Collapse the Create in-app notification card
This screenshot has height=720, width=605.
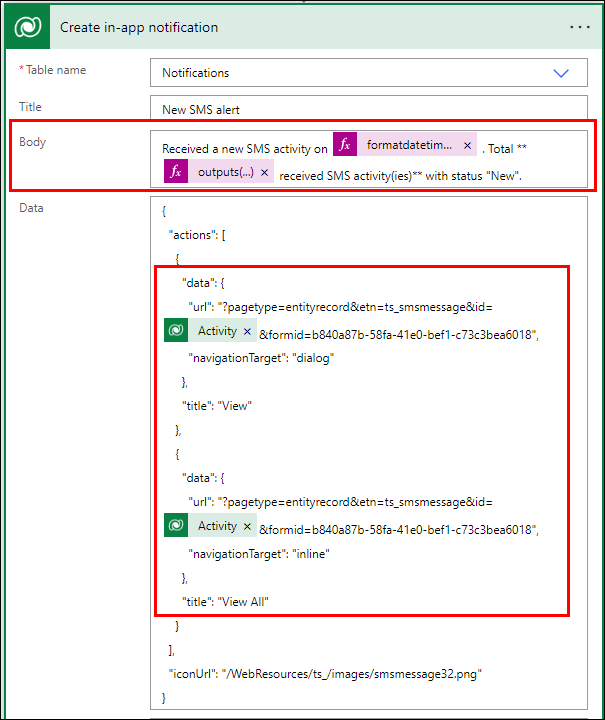pyautogui.click(x=300, y=28)
